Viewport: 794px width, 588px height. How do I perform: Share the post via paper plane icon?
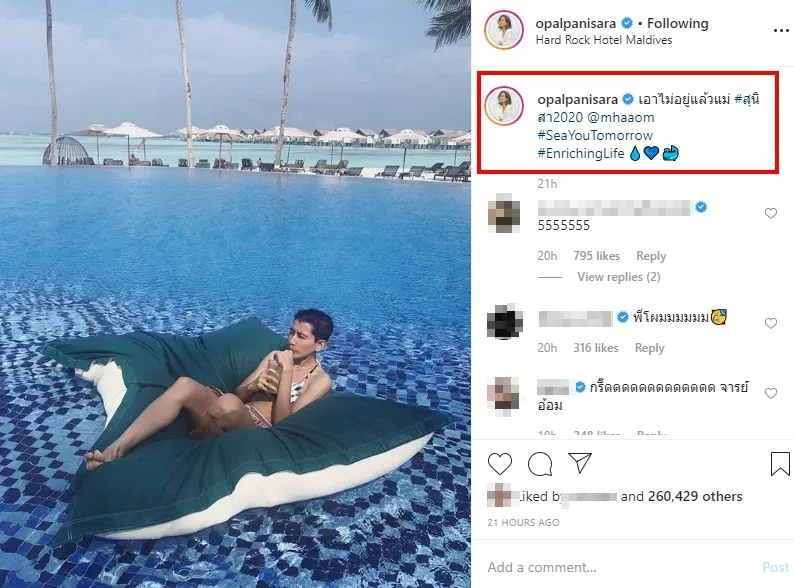[x=579, y=464]
